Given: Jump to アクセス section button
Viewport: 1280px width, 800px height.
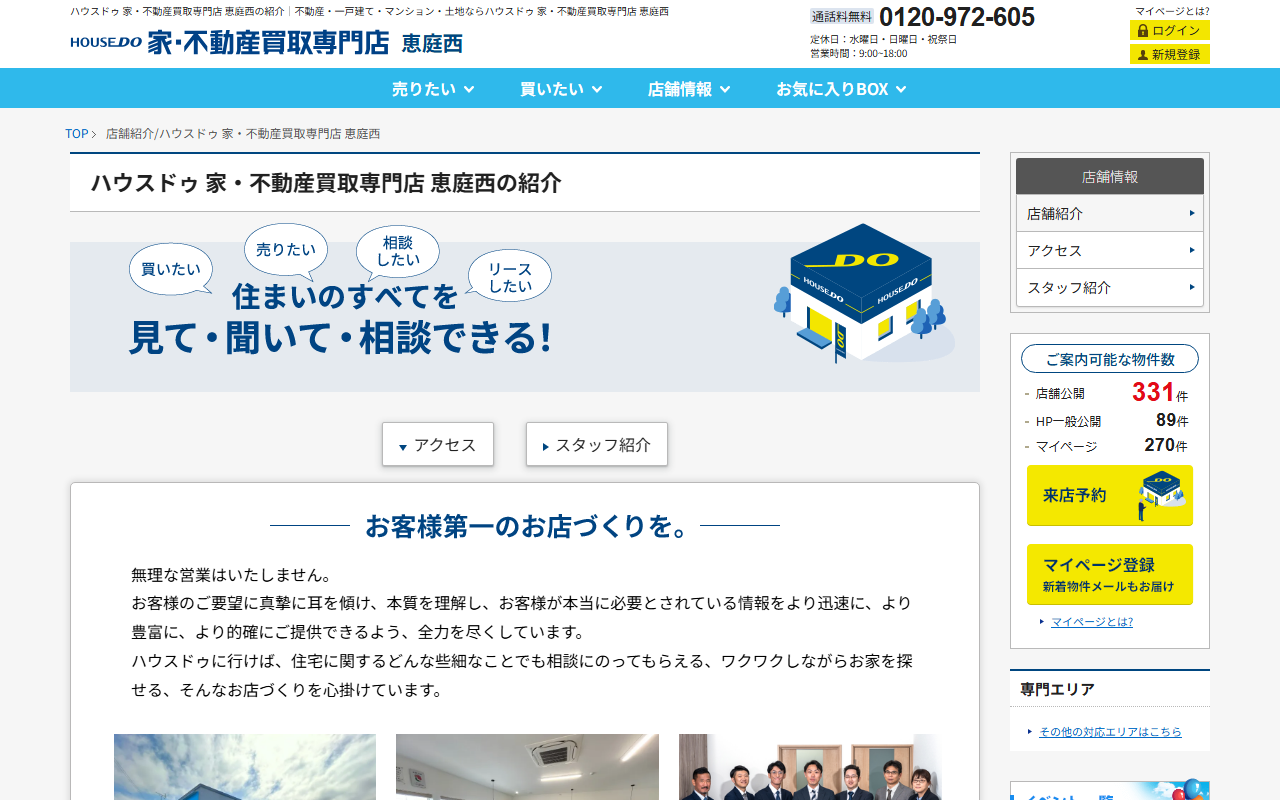Looking at the screenshot, I should click(438, 444).
